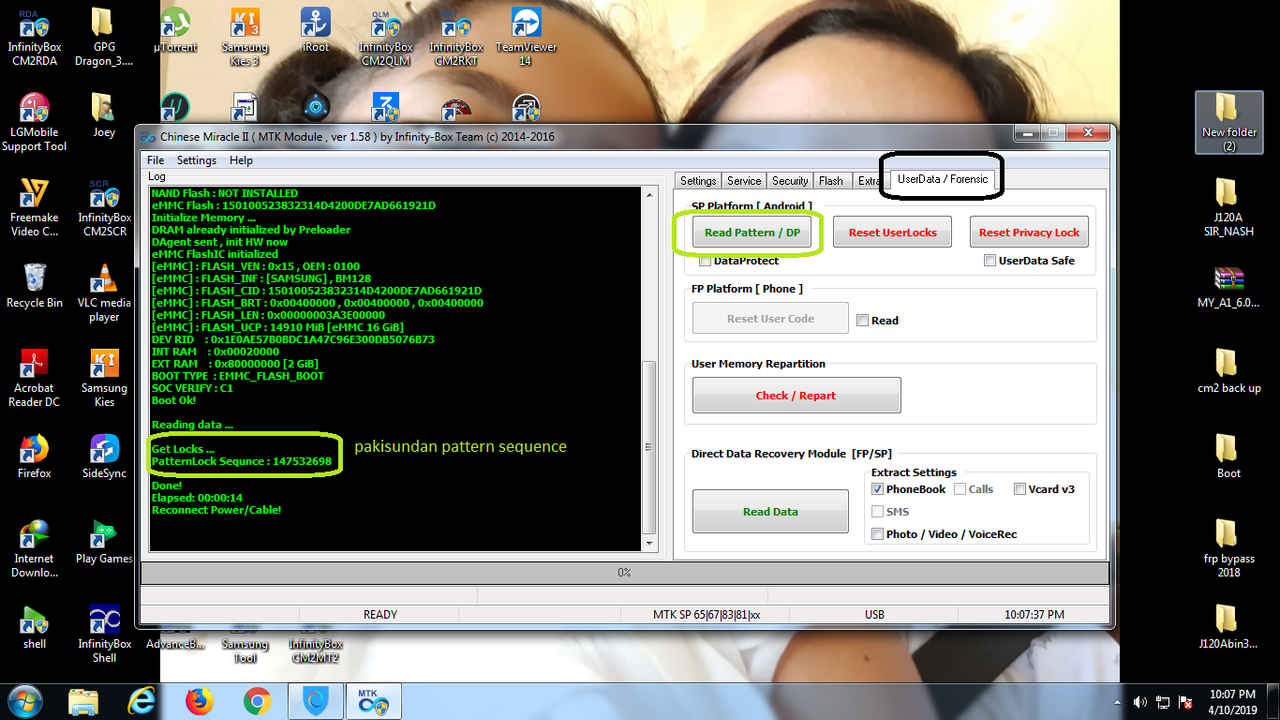Select the SideSync desktop icon
This screenshot has height=720, width=1280.
pyautogui.click(x=104, y=455)
